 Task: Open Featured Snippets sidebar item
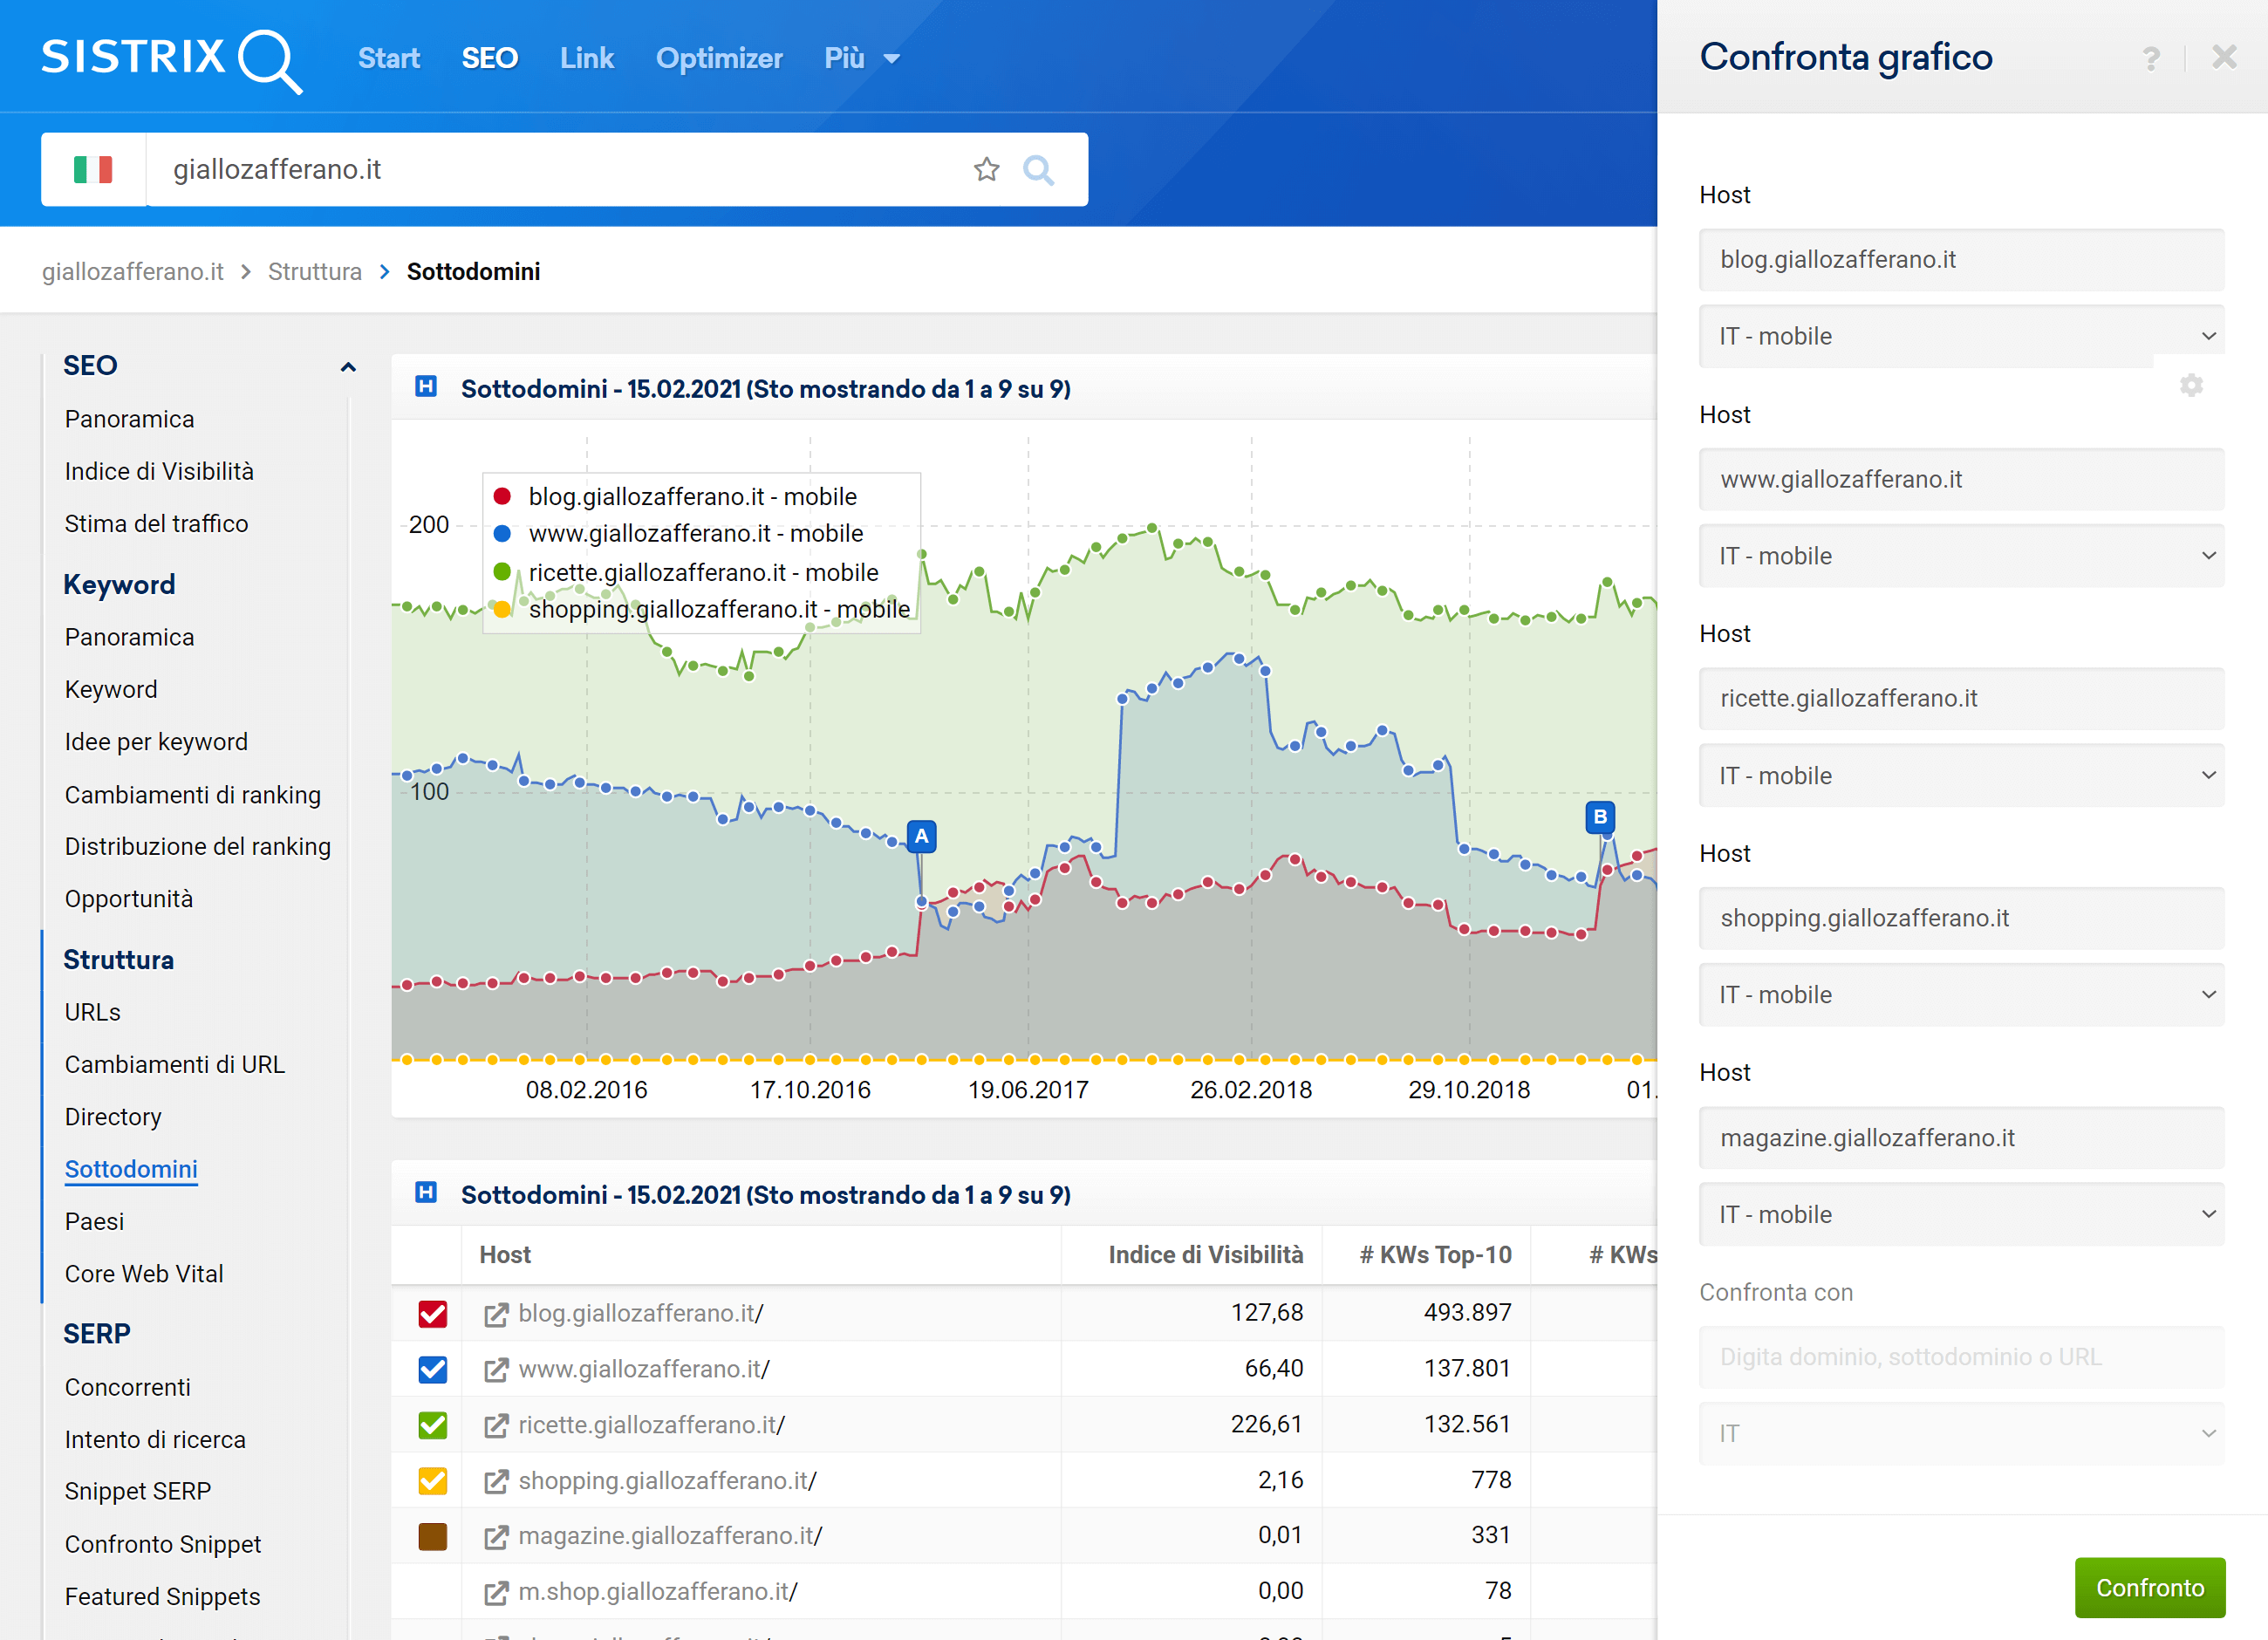[x=162, y=1597]
